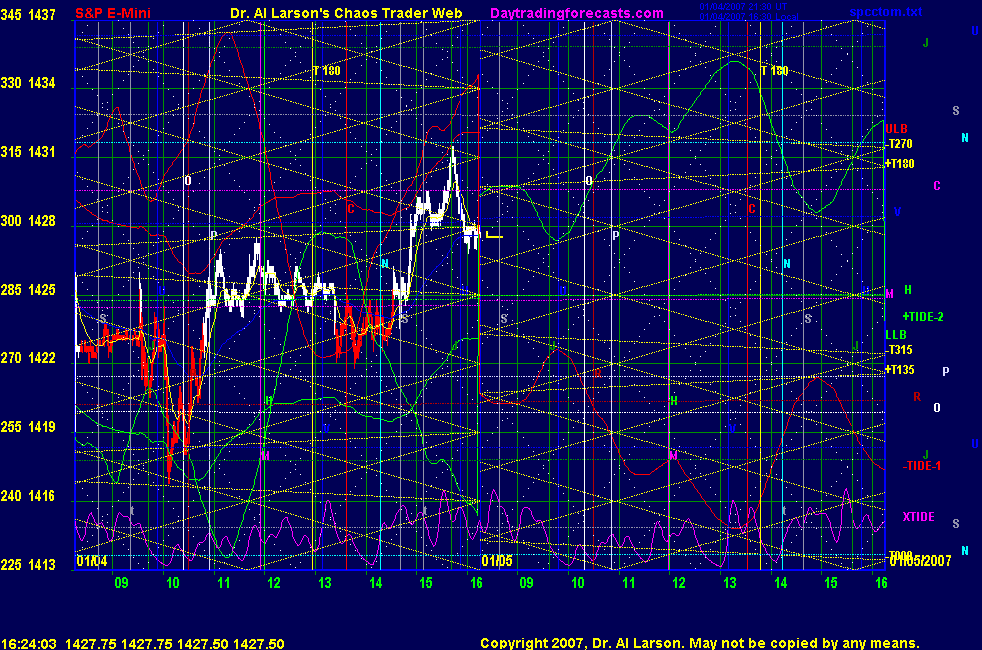
Task: Select the 285 1425 price label
Action: (x=28, y=290)
